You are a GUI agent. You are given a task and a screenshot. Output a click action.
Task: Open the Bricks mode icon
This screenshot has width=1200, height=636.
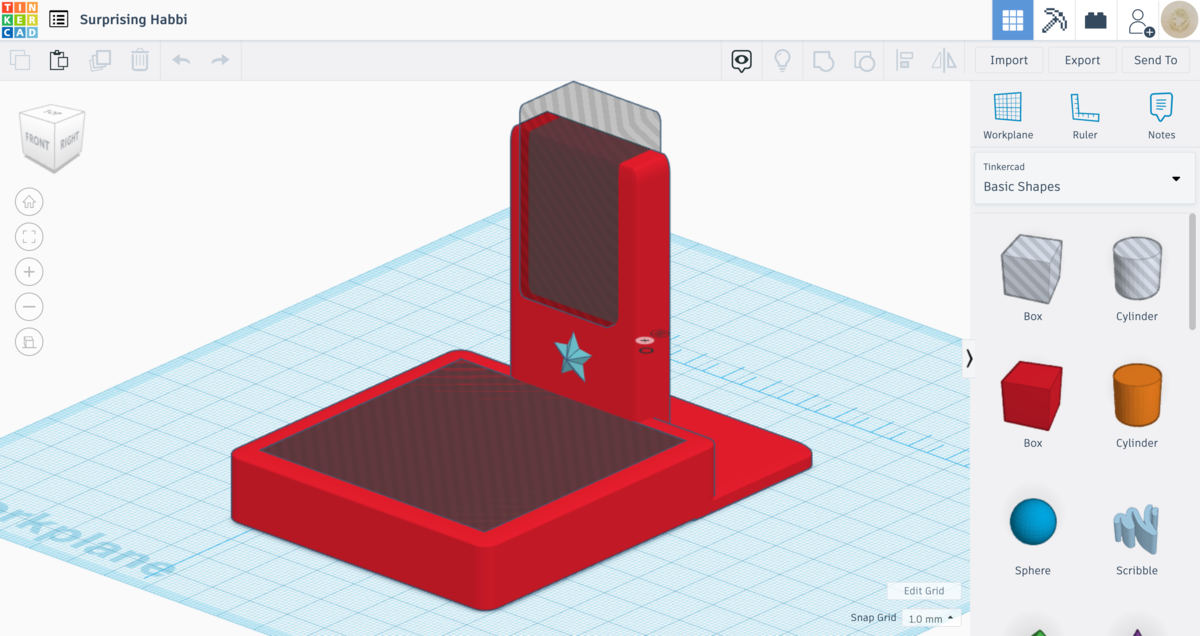click(x=1097, y=20)
